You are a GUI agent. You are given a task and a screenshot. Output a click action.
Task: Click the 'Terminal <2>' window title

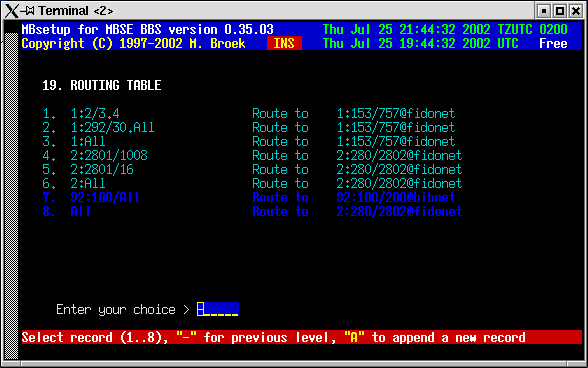point(76,11)
